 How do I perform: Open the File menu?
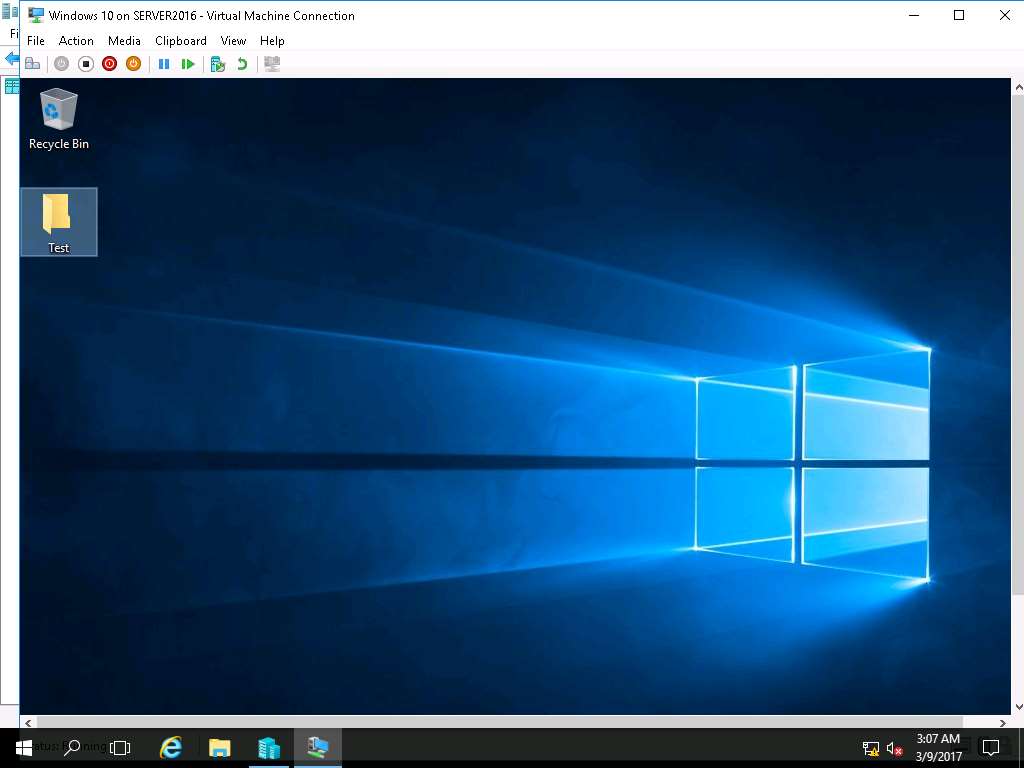tap(36, 40)
